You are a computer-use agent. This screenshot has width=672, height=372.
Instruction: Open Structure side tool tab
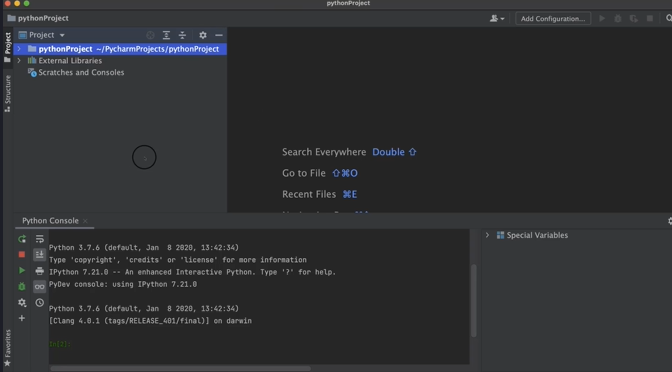tap(7, 93)
